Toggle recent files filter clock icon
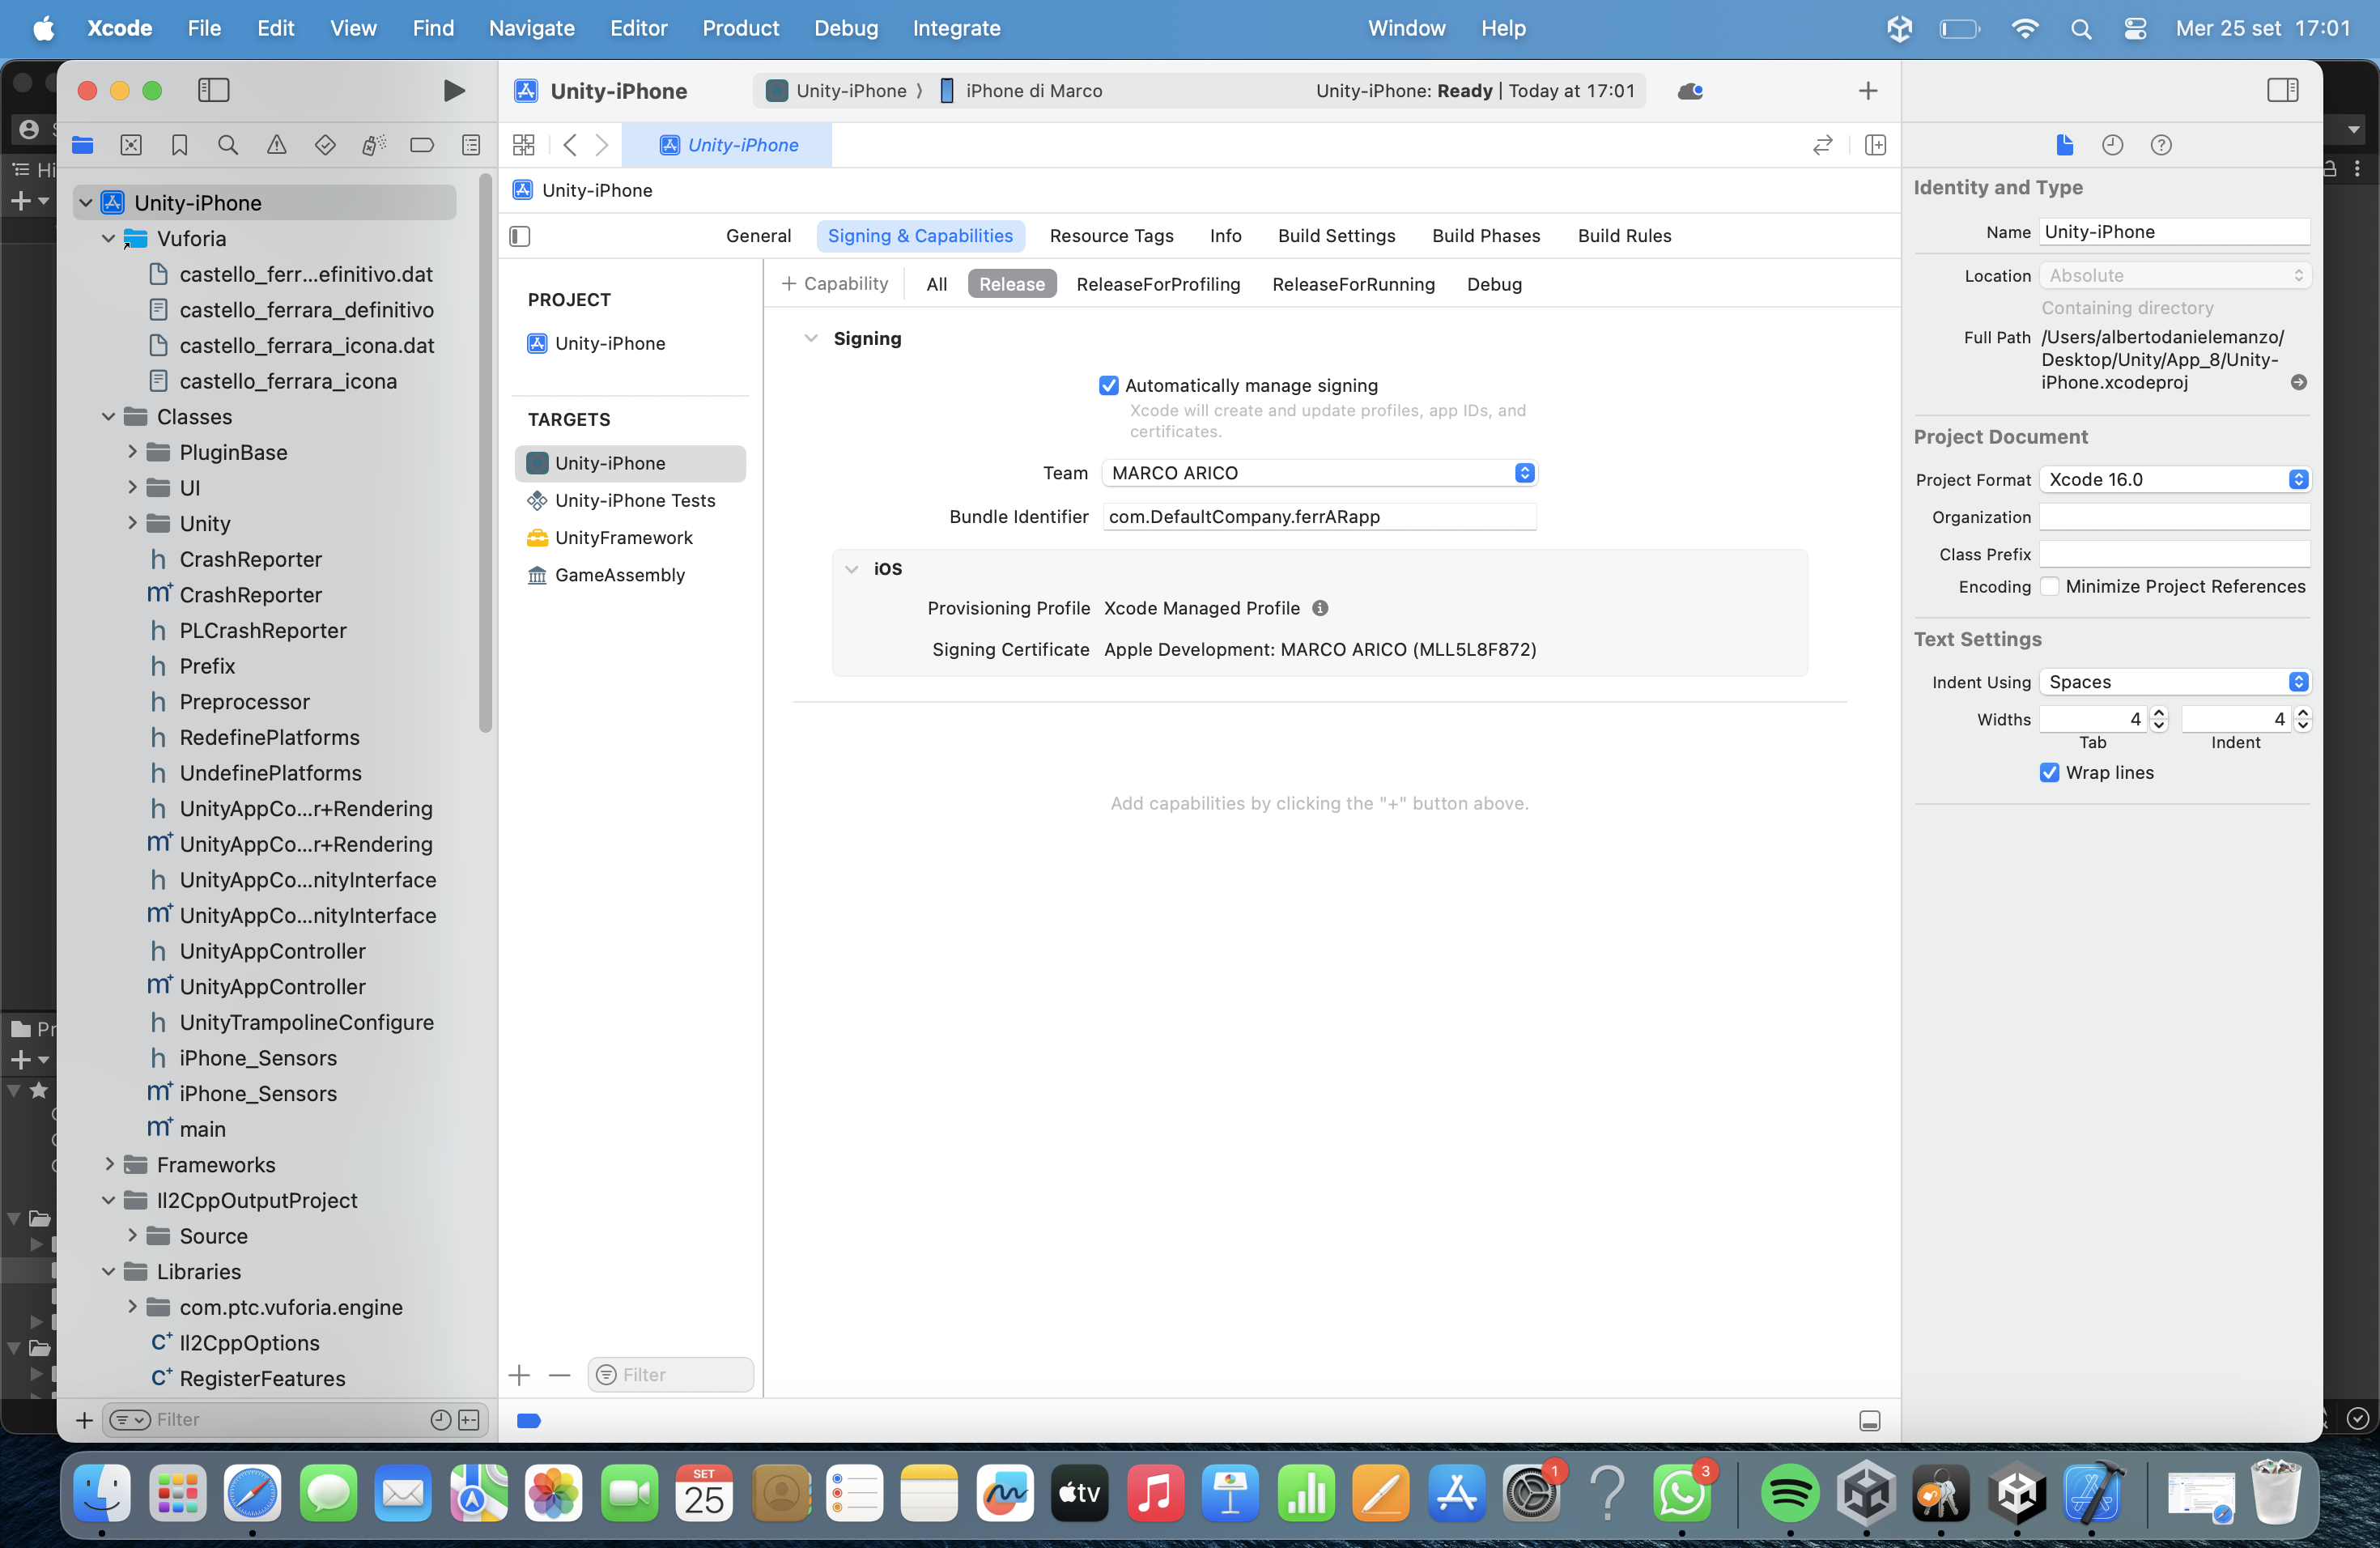The height and width of the screenshot is (1548, 2380). click(441, 1420)
